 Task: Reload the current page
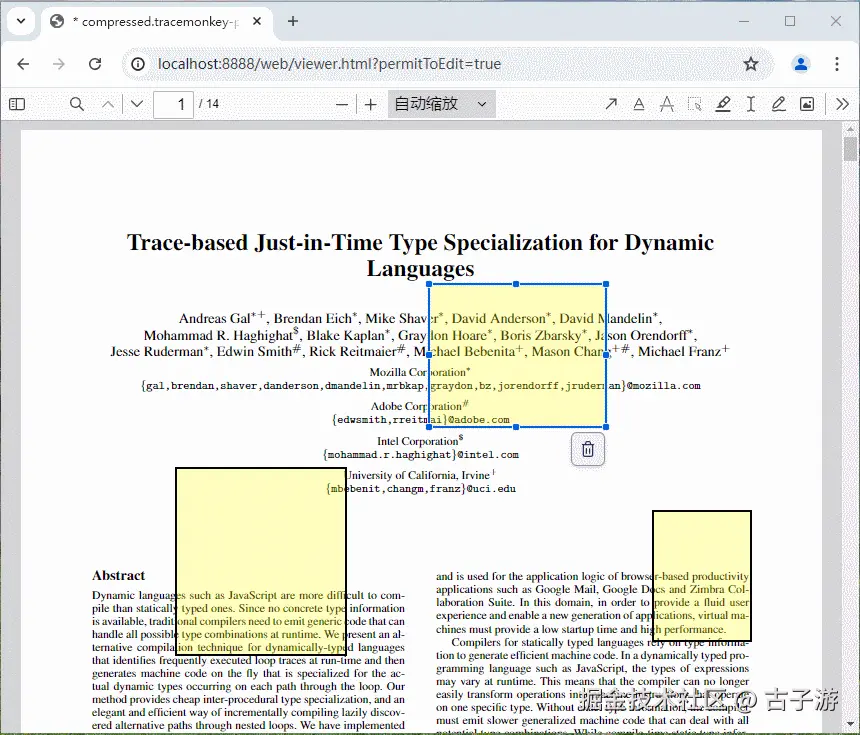pyautogui.click(x=95, y=64)
